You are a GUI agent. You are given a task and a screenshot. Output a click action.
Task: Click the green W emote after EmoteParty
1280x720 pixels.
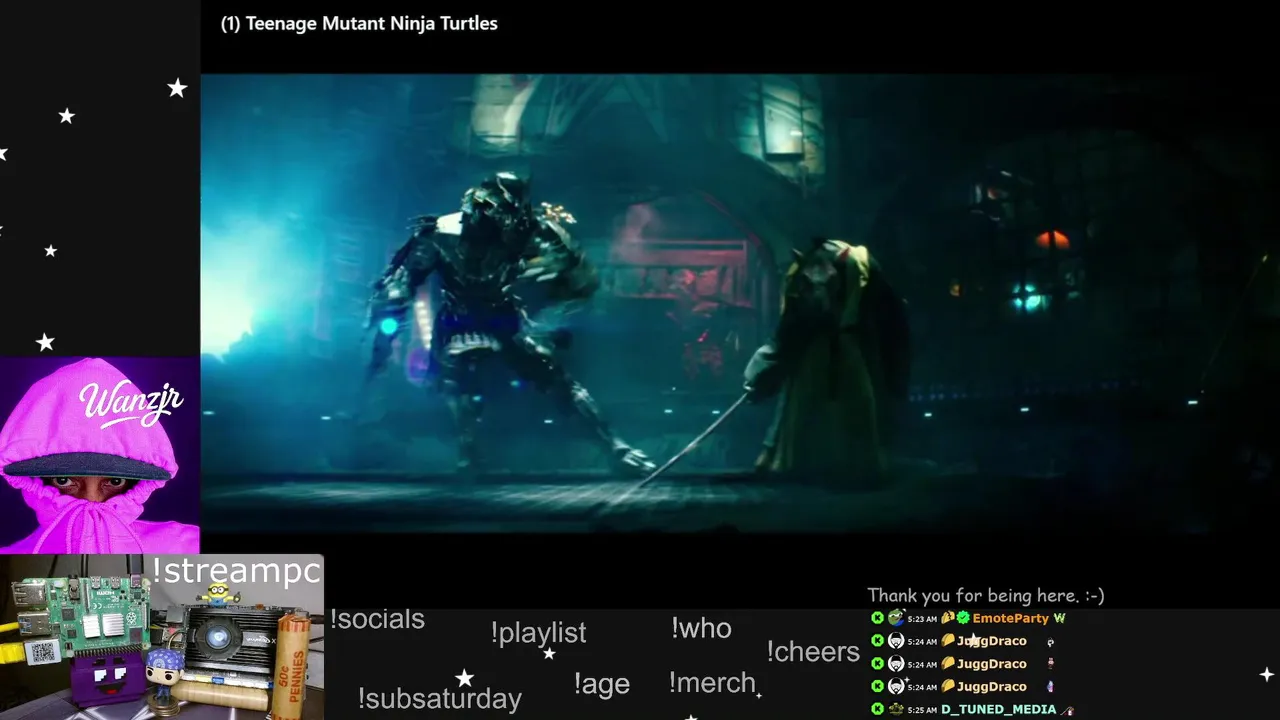(1060, 618)
